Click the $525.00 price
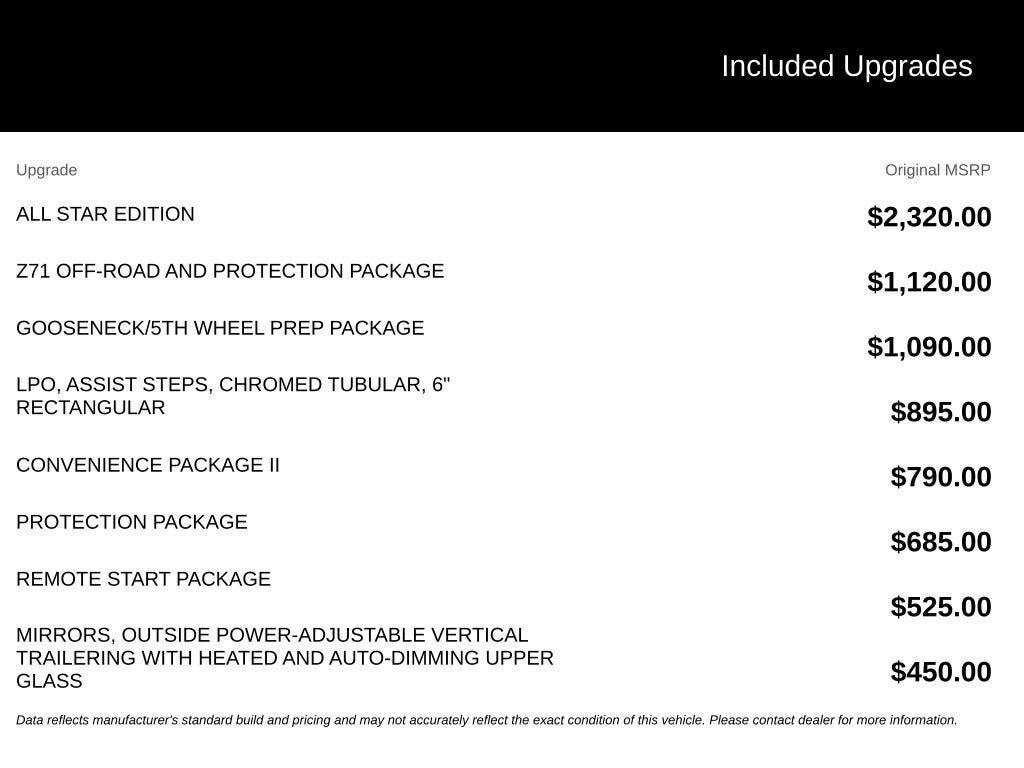Viewport: 1024px width, 768px height. tap(940, 607)
